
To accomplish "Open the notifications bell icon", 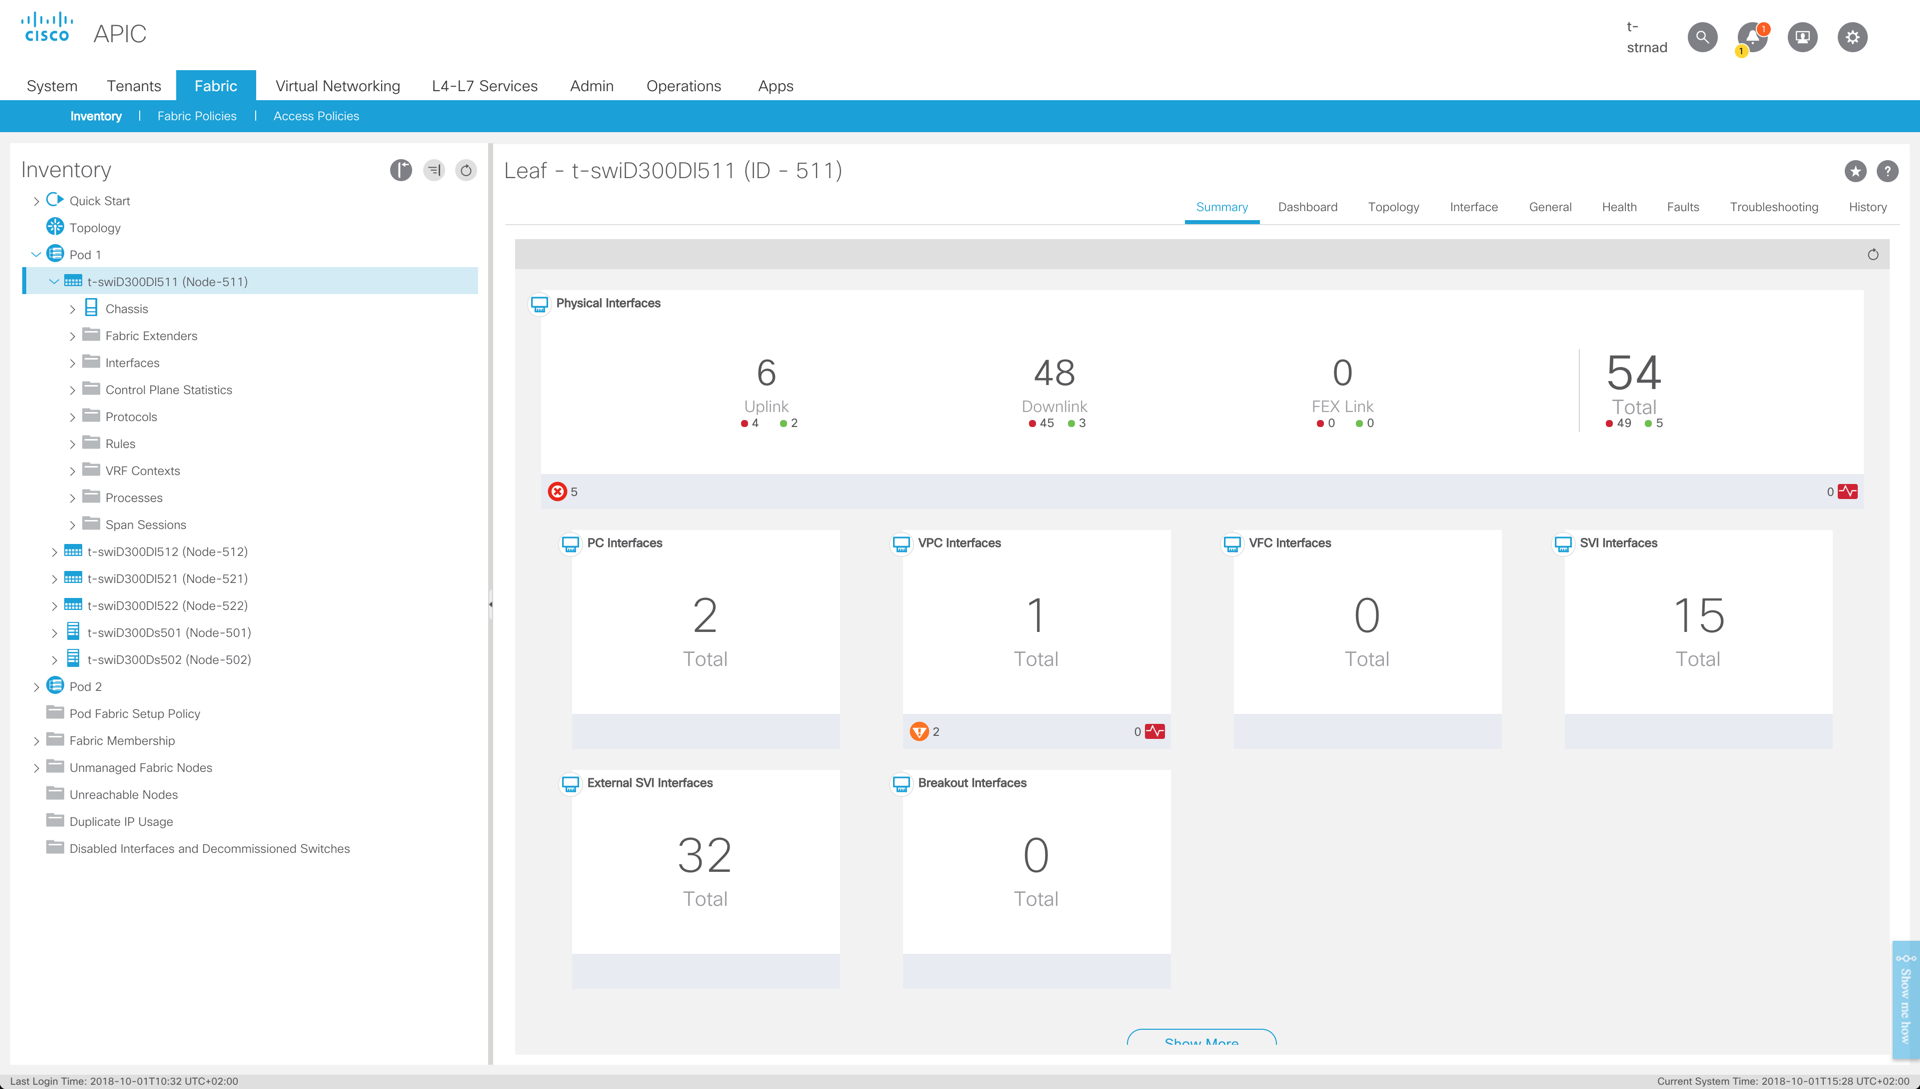I will [1752, 37].
